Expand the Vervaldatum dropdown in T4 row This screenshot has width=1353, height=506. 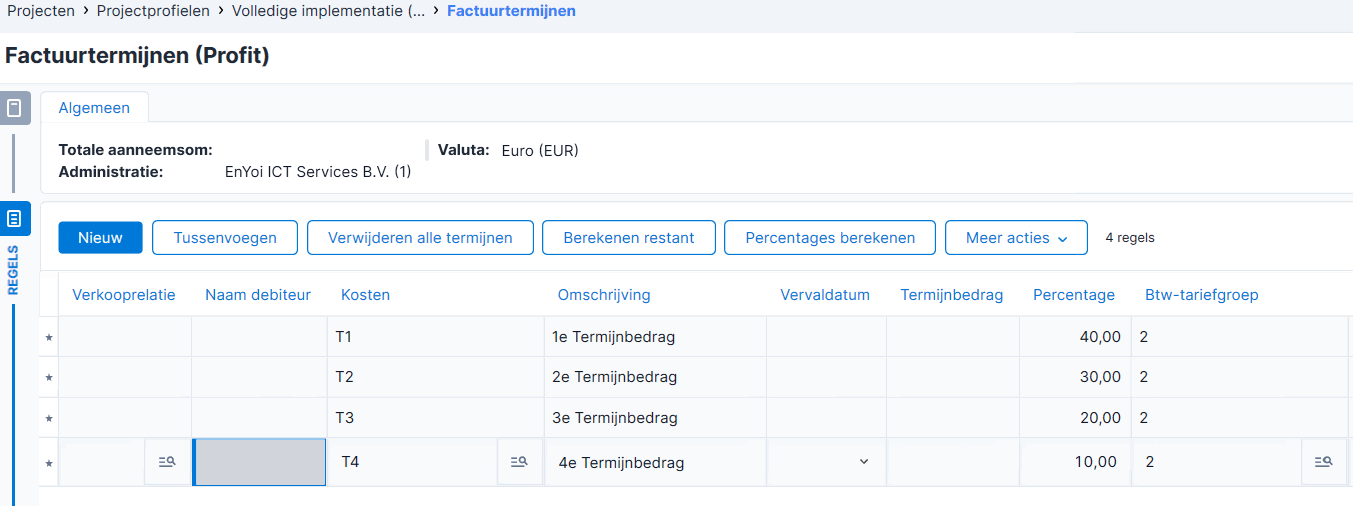864,462
